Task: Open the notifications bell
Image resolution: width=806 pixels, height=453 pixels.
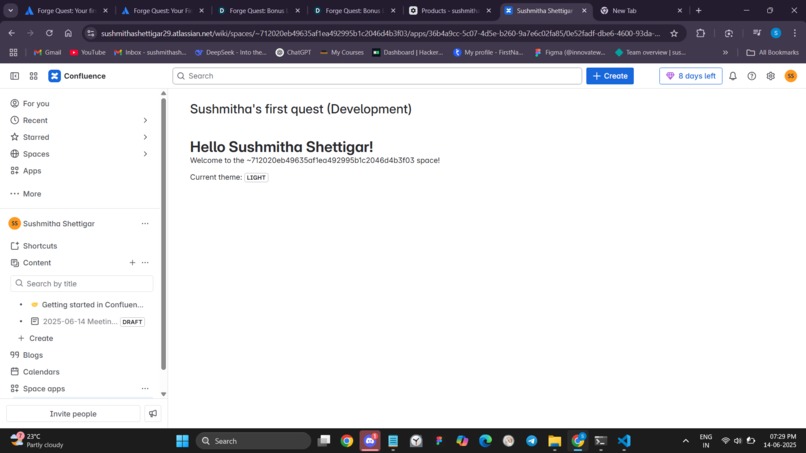Action: pos(732,76)
